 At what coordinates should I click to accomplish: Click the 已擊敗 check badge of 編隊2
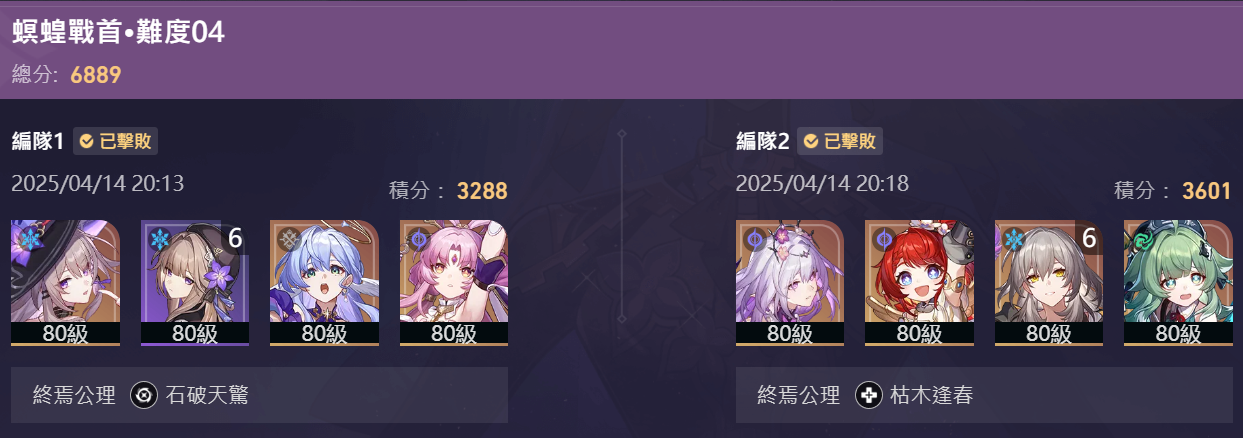pyautogui.click(x=840, y=141)
